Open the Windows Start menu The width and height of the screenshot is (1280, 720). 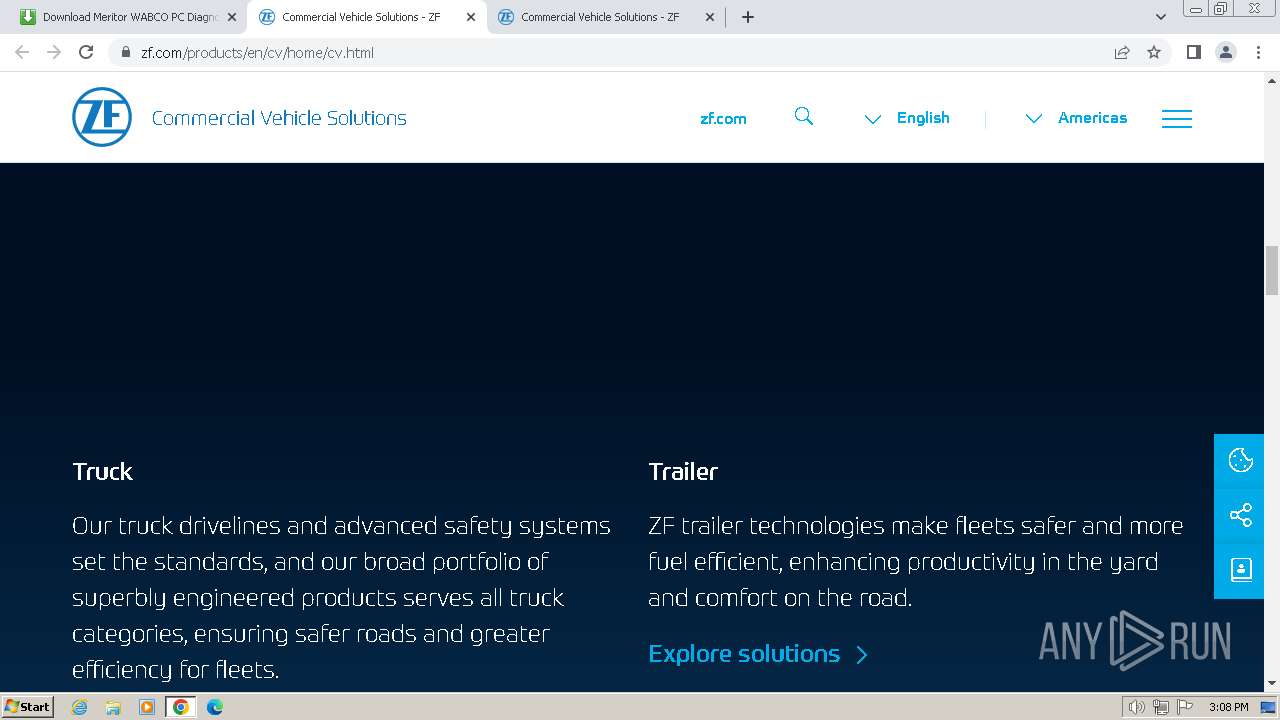click(27, 707)
